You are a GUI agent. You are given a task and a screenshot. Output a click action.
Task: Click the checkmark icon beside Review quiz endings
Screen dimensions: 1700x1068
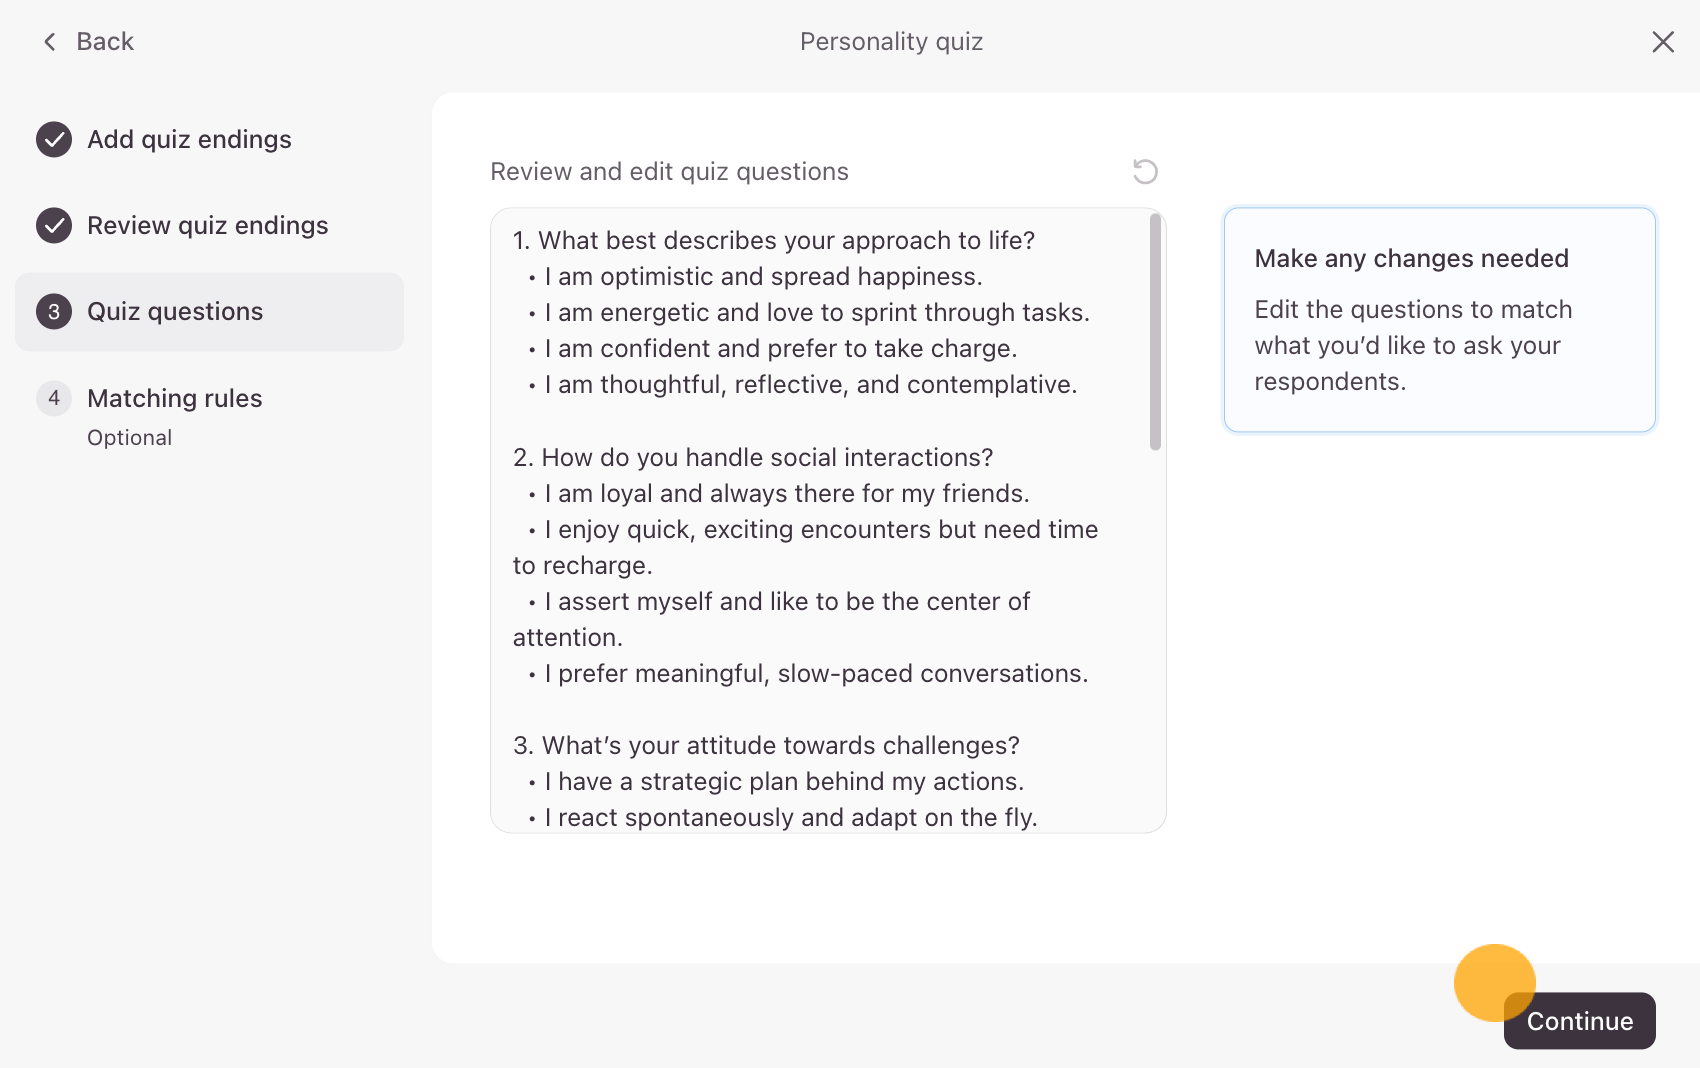54,226
